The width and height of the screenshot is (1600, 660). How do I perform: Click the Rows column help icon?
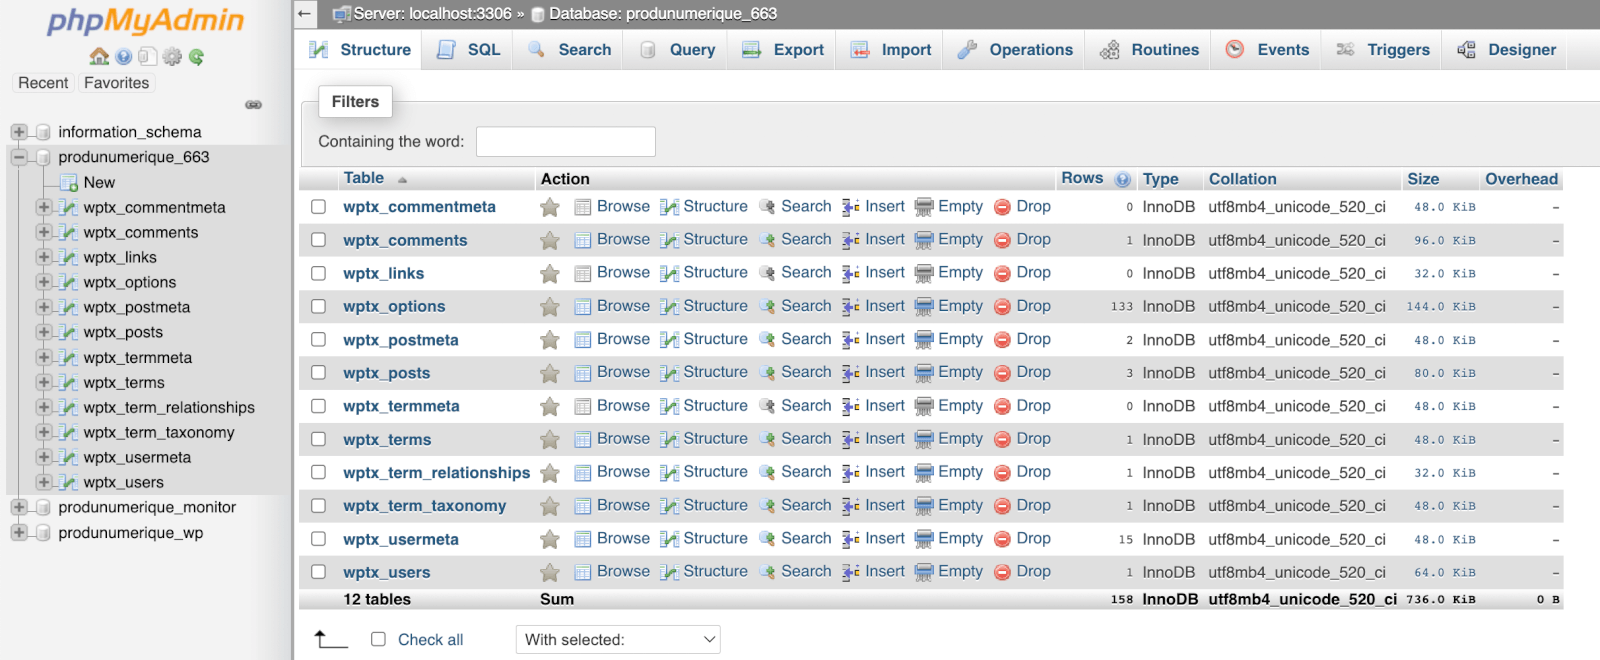pos(1123,180)
